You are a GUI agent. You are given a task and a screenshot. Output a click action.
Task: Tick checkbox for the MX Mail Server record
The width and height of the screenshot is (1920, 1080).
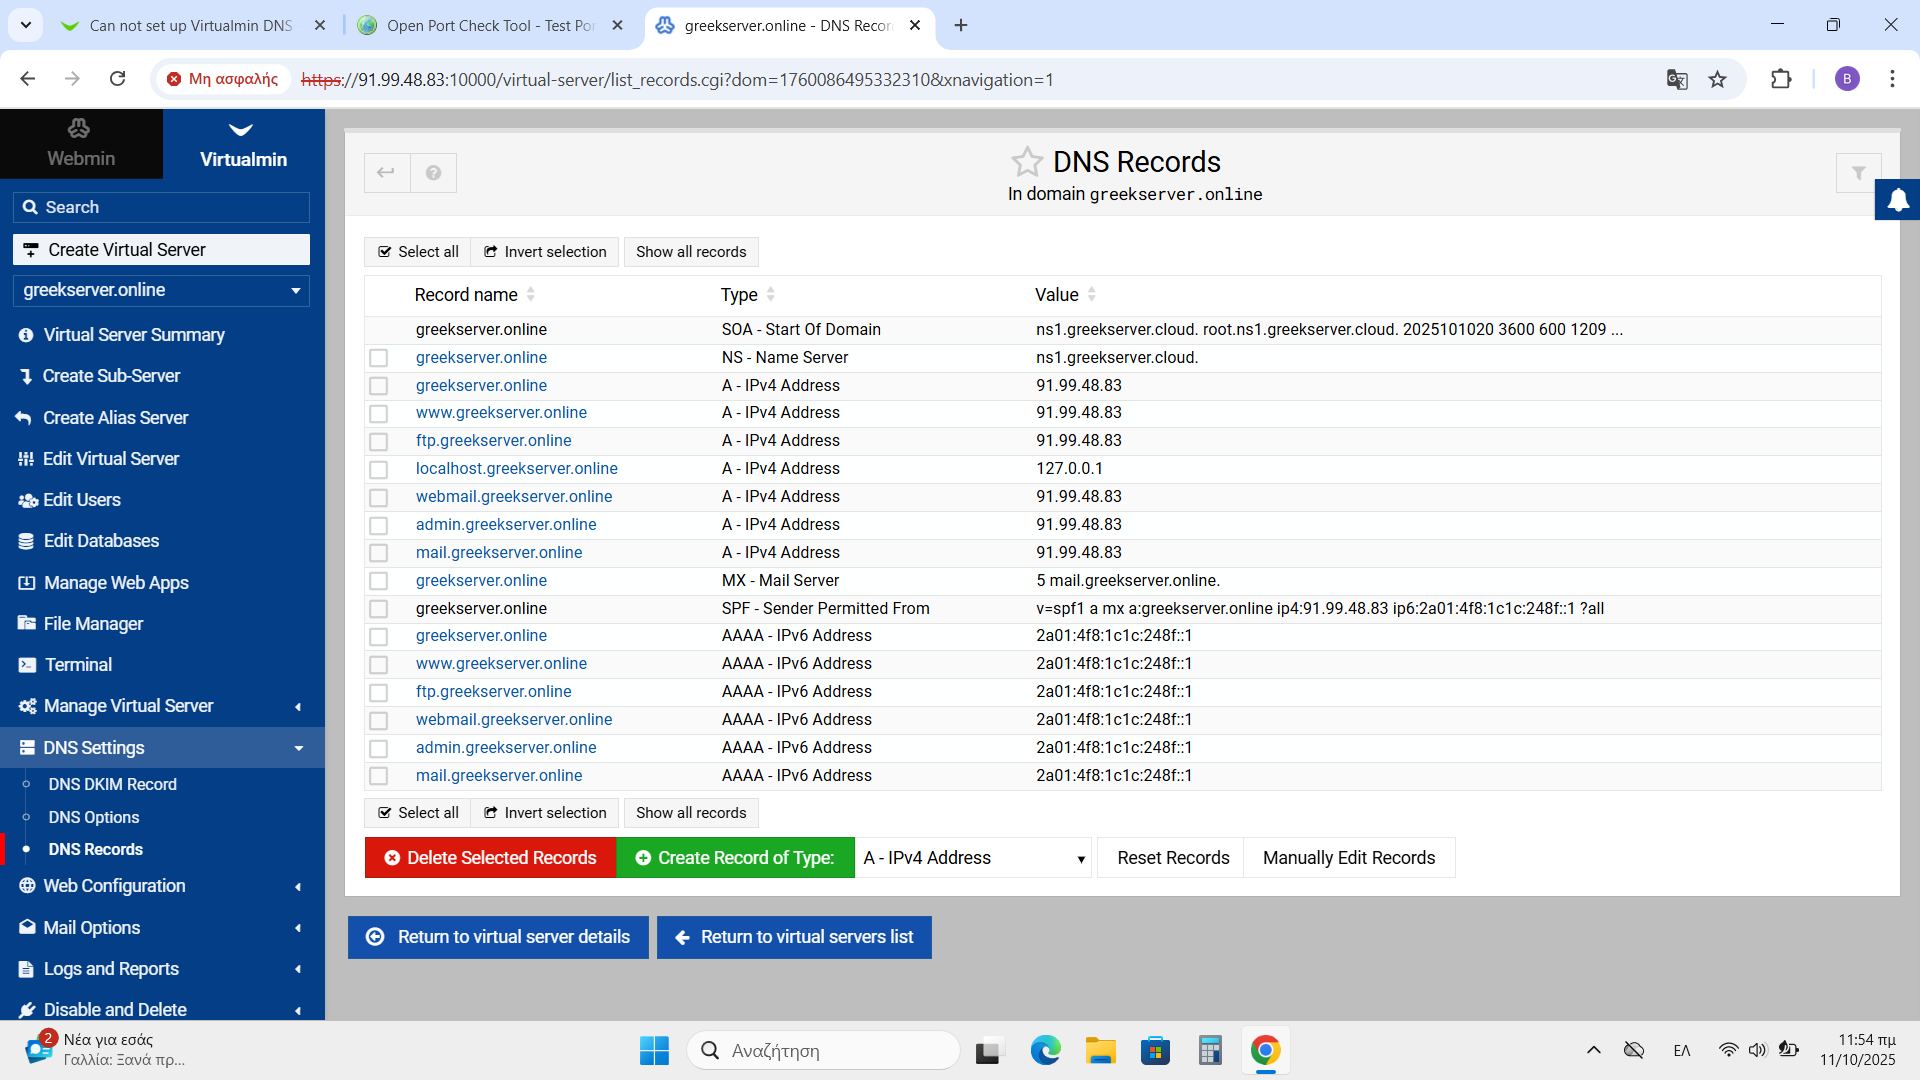tap(378, 581)
